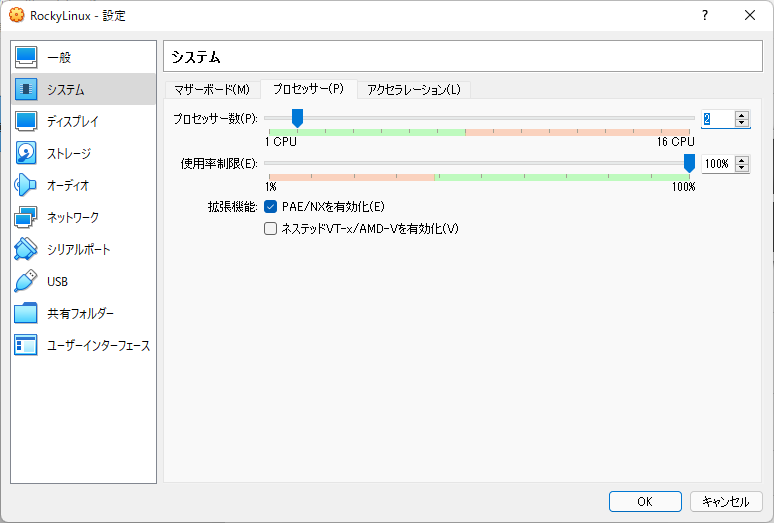The height and width of the screenshot is (523, 774).
Task: Switch to マザーボード tab
Action: pyautogui.click(x=211, y=90)
